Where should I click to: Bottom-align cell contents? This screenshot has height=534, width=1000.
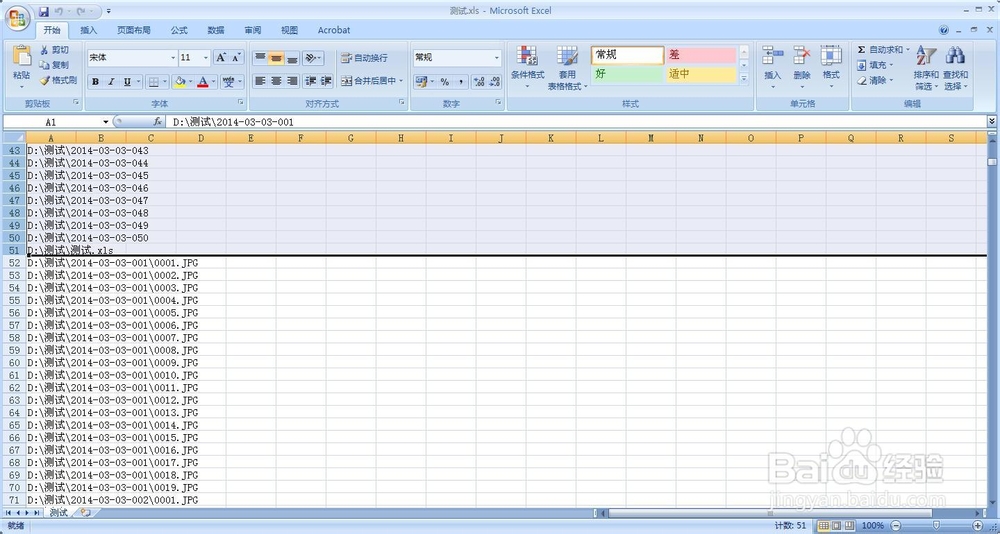[292, 58]
